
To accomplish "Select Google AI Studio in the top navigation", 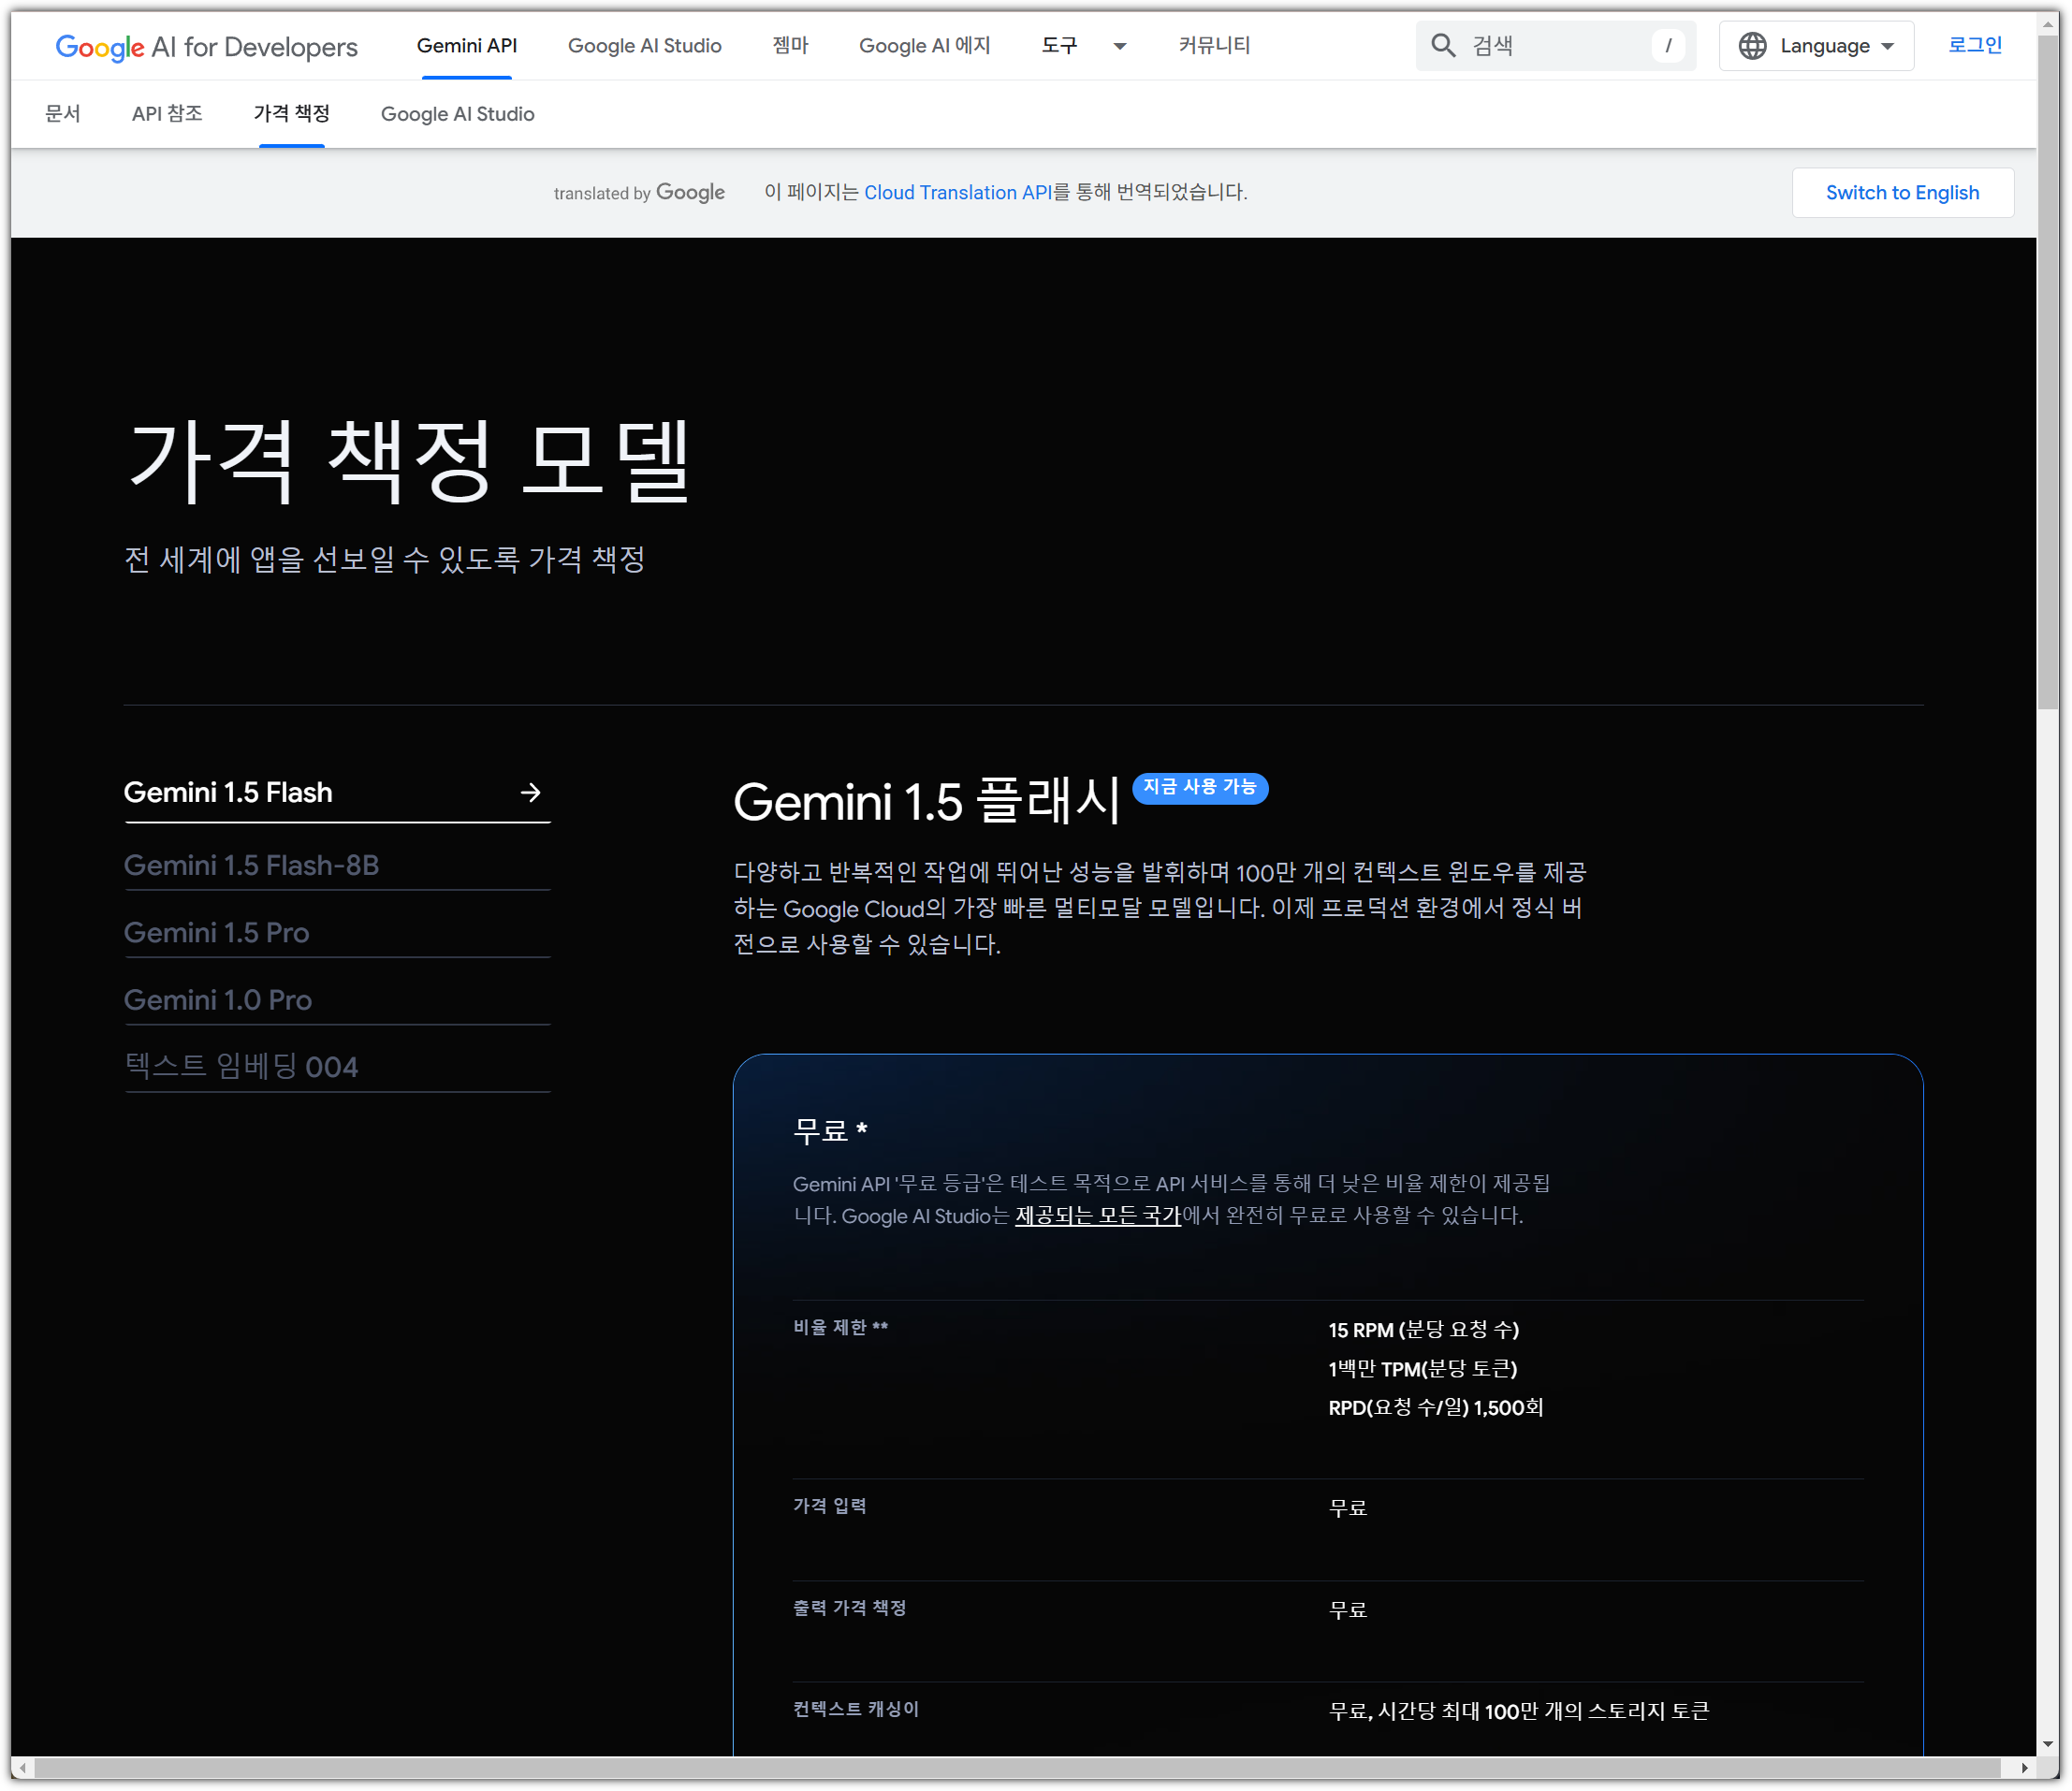I will tap(644, 46).
